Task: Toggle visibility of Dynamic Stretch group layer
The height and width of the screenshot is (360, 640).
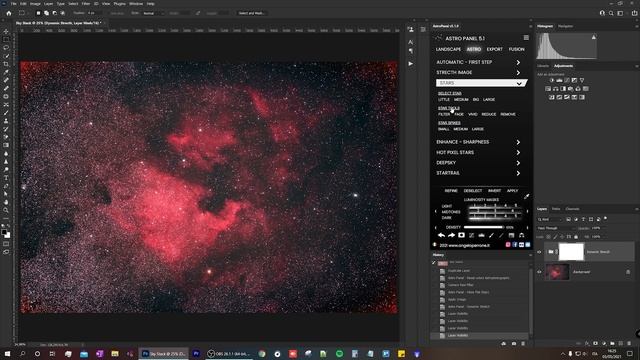Action: pos(539,252)
